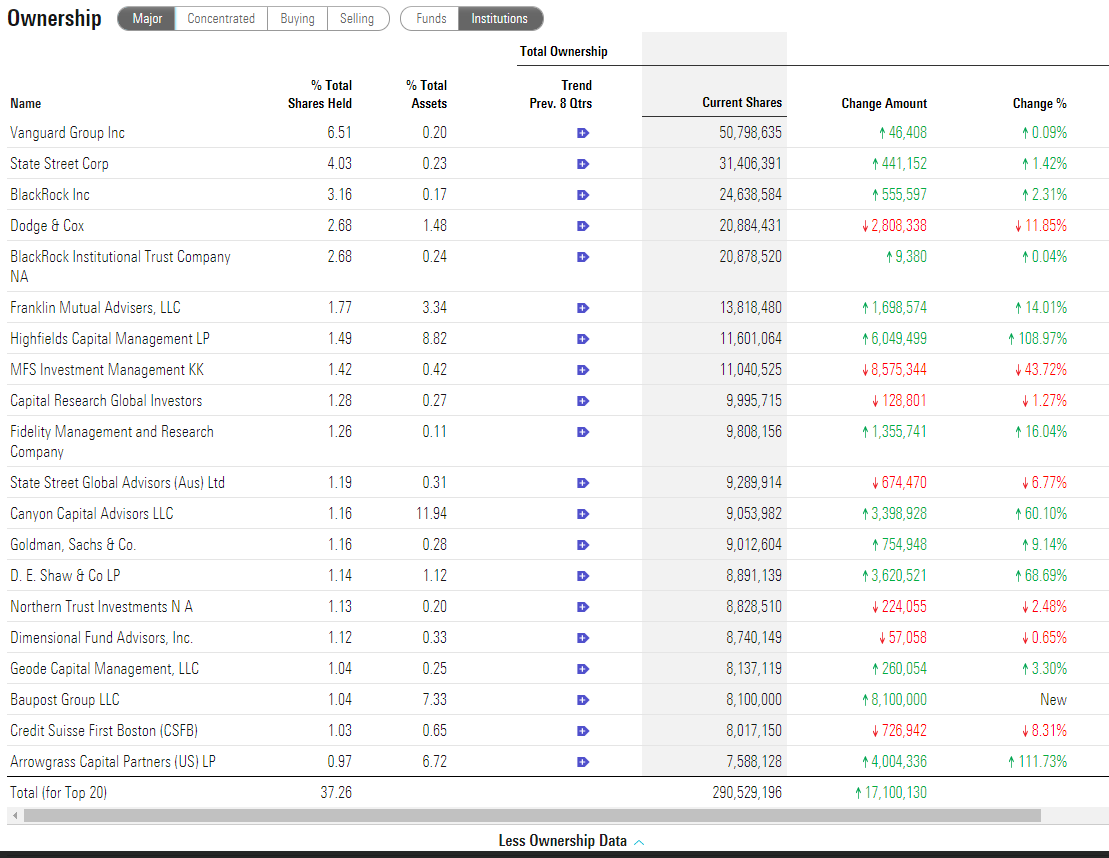Open trend icon for Canyon Capital Advisors
The width and height of the screenshot is (1109, 858).
pyautogui.click(x=583, y=514)
